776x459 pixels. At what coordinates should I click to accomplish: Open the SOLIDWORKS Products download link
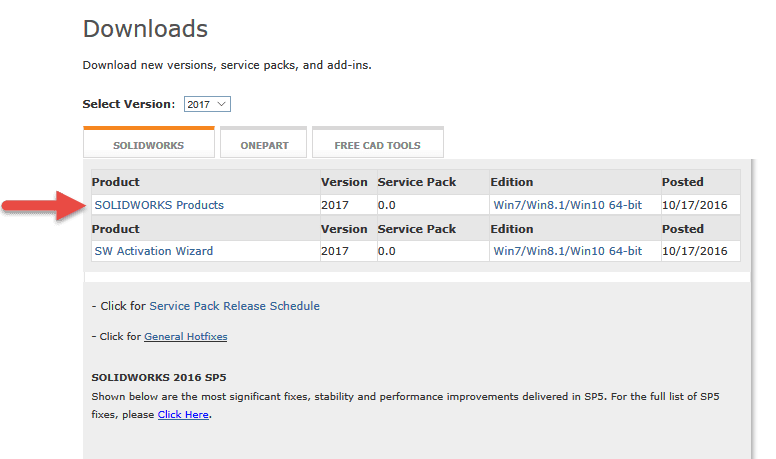pos(159,205)
